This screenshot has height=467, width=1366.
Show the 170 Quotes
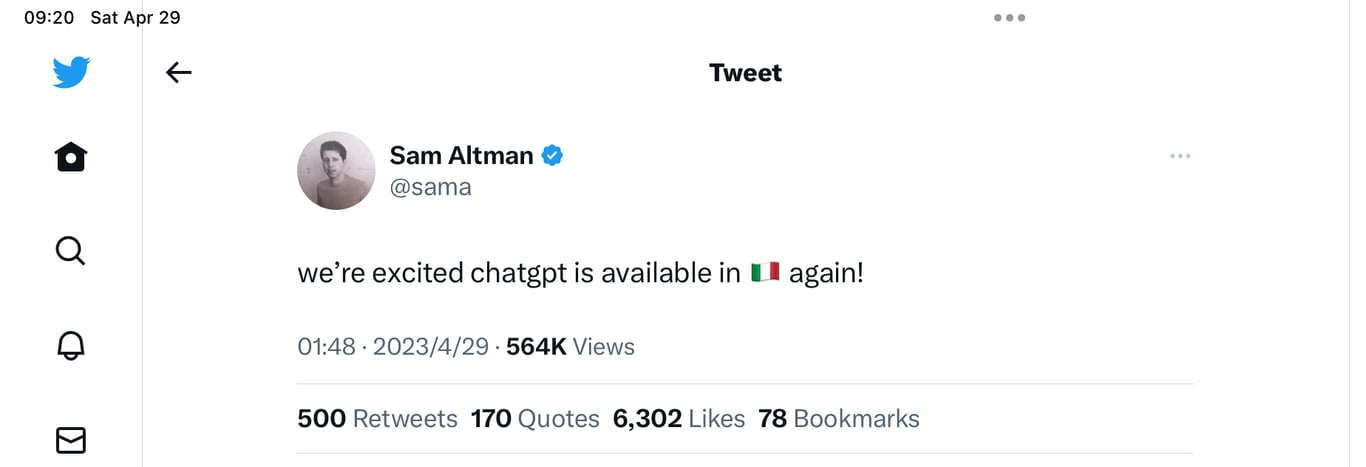click(x=535, y=419)
